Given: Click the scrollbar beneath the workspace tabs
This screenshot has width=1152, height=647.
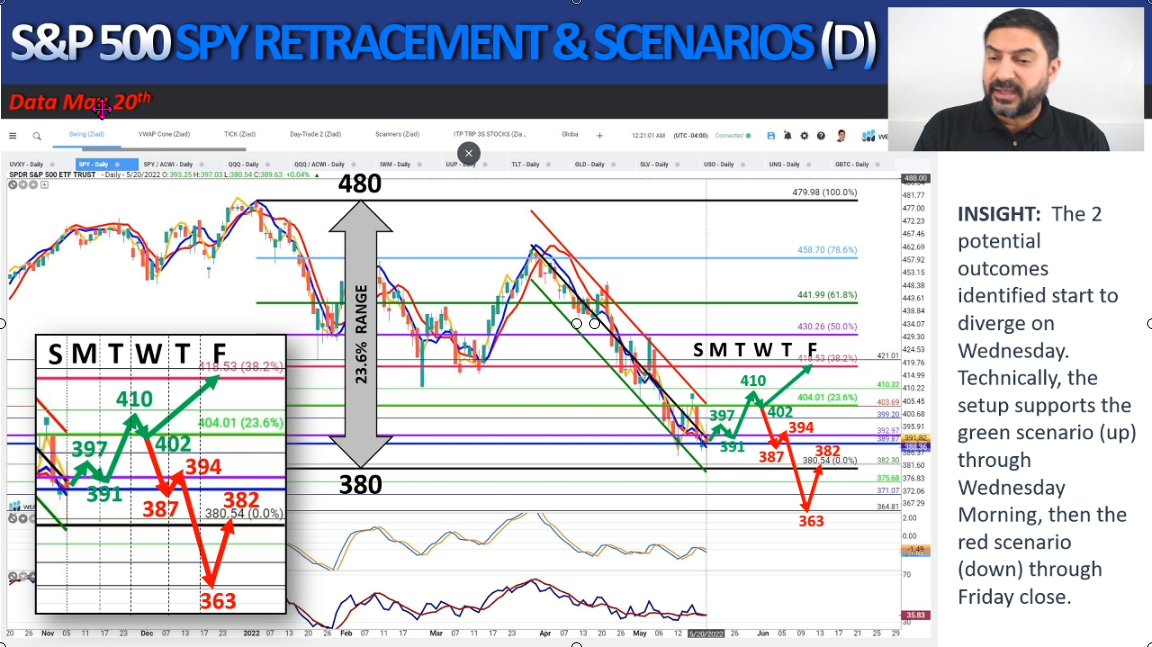Looking at the screenshot, I should pos(162,149).
